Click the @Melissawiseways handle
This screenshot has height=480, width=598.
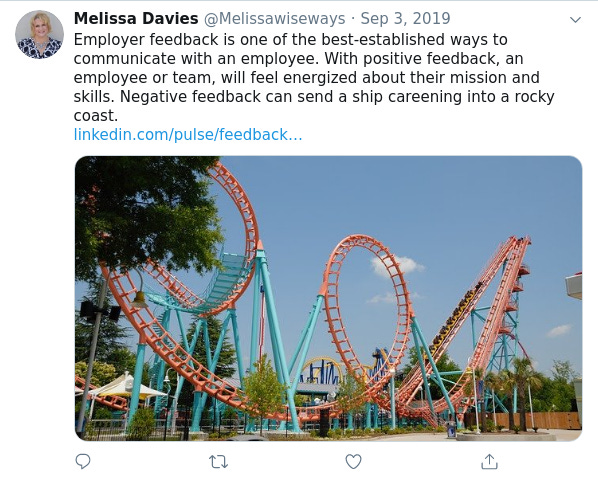pos(275,18)
